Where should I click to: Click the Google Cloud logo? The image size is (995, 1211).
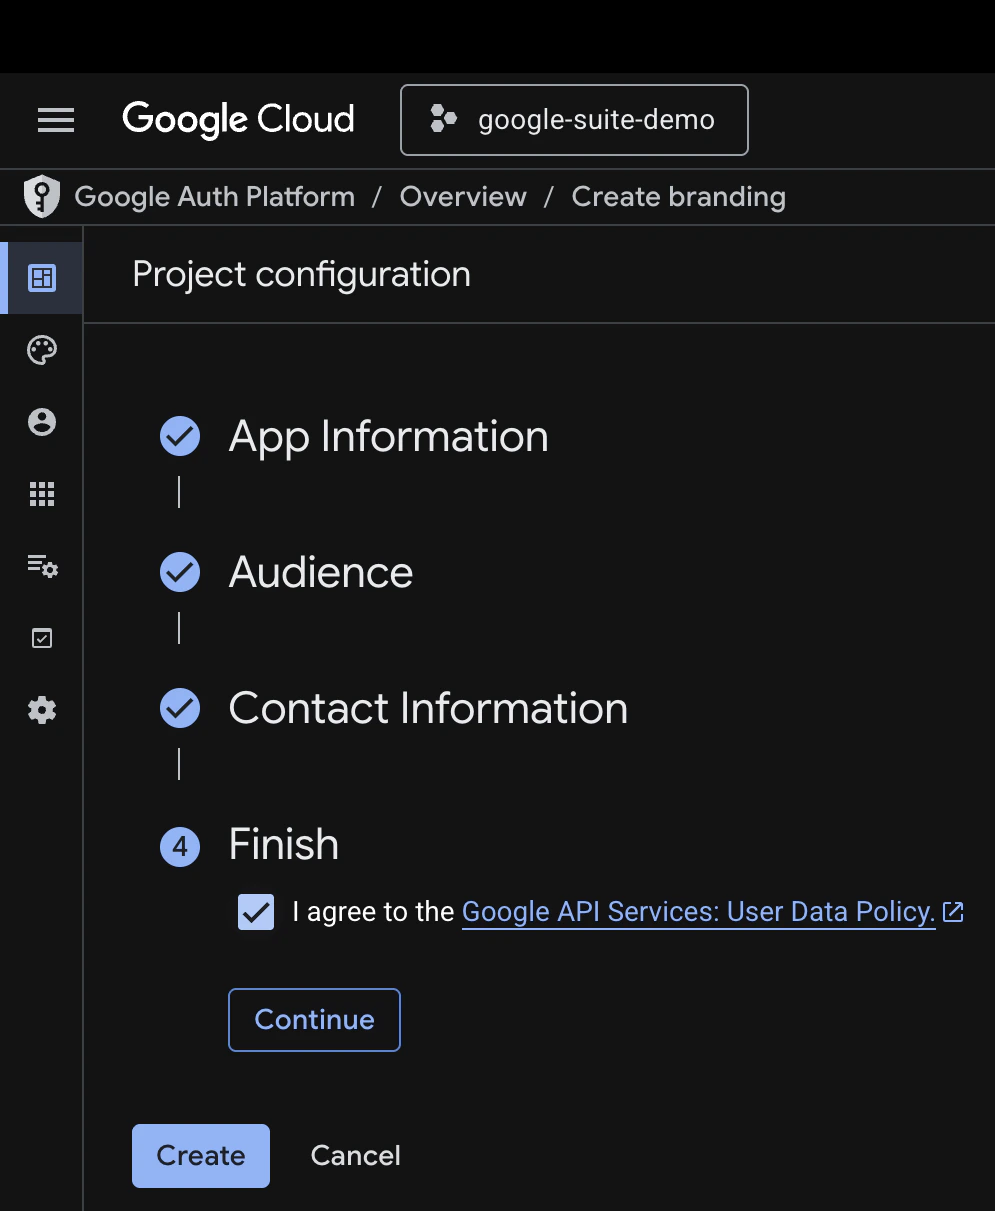pyautogui.click(x=238, y=120)
